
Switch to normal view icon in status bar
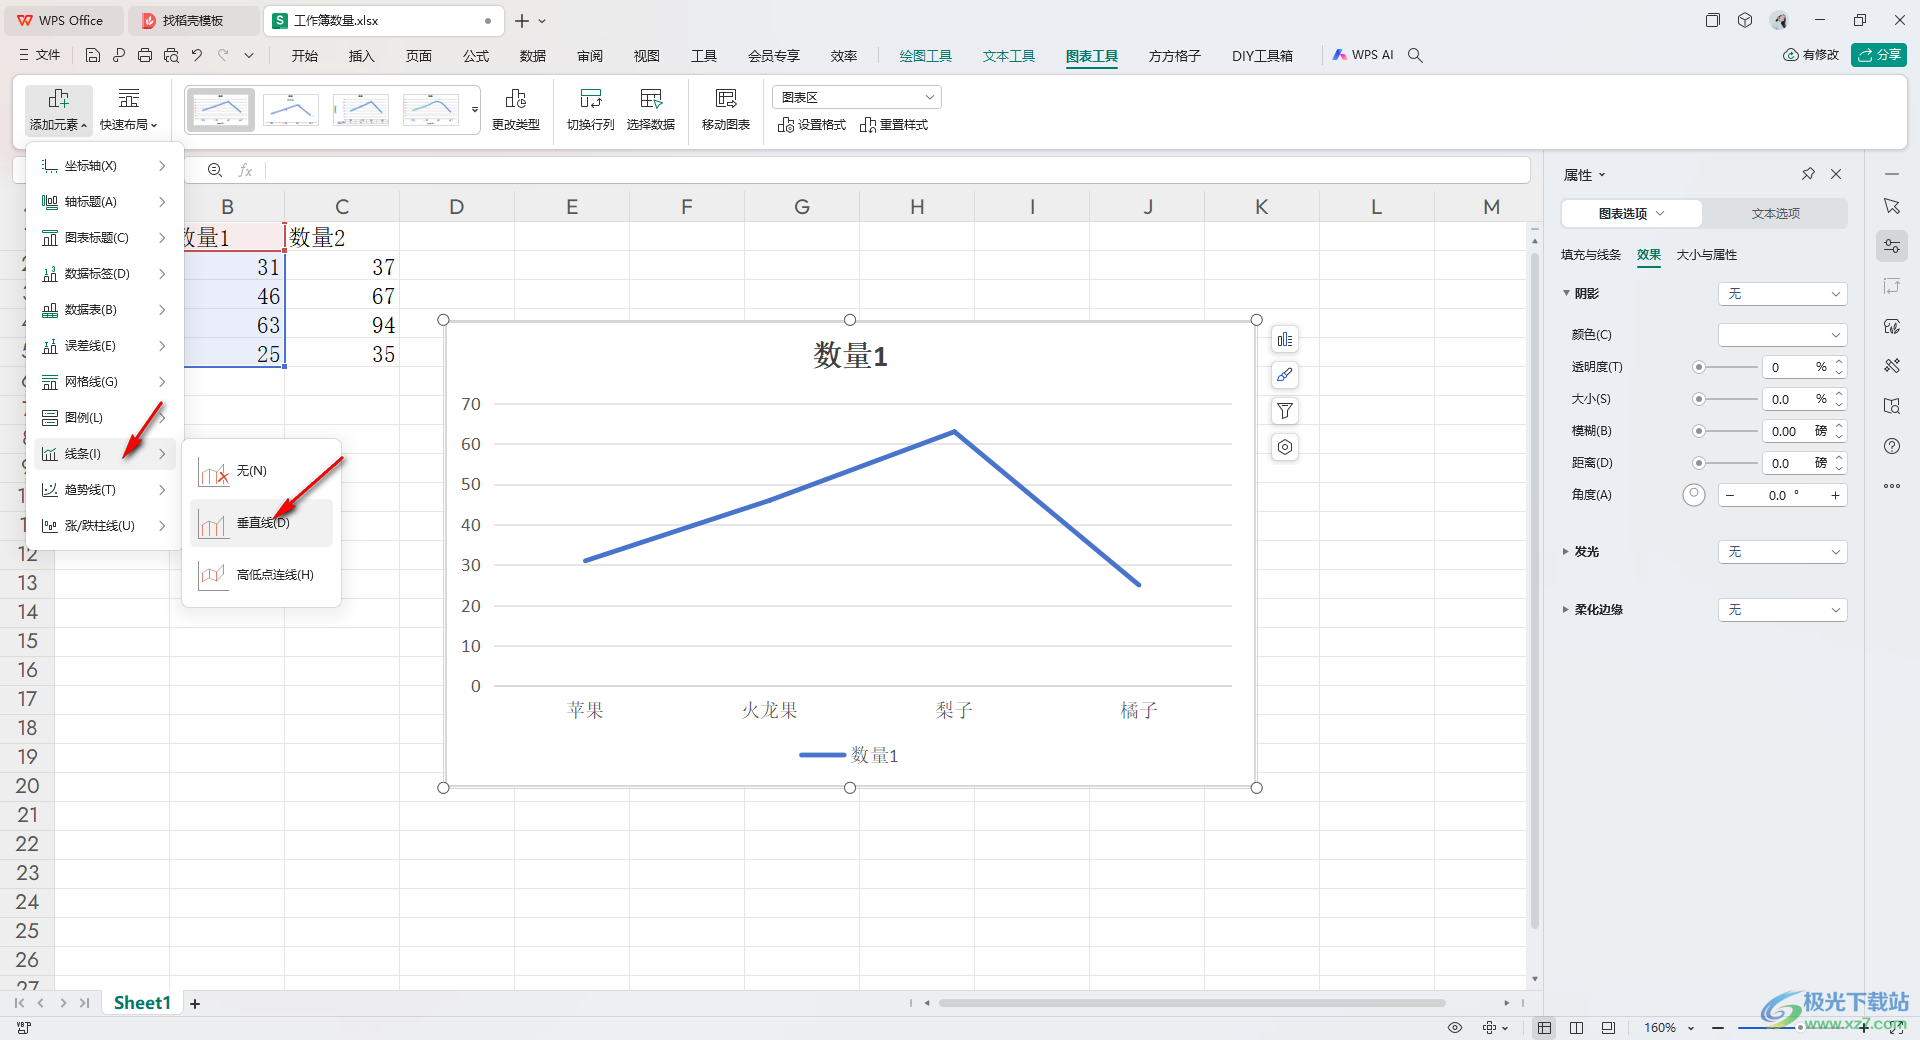coord(1545,1027)
